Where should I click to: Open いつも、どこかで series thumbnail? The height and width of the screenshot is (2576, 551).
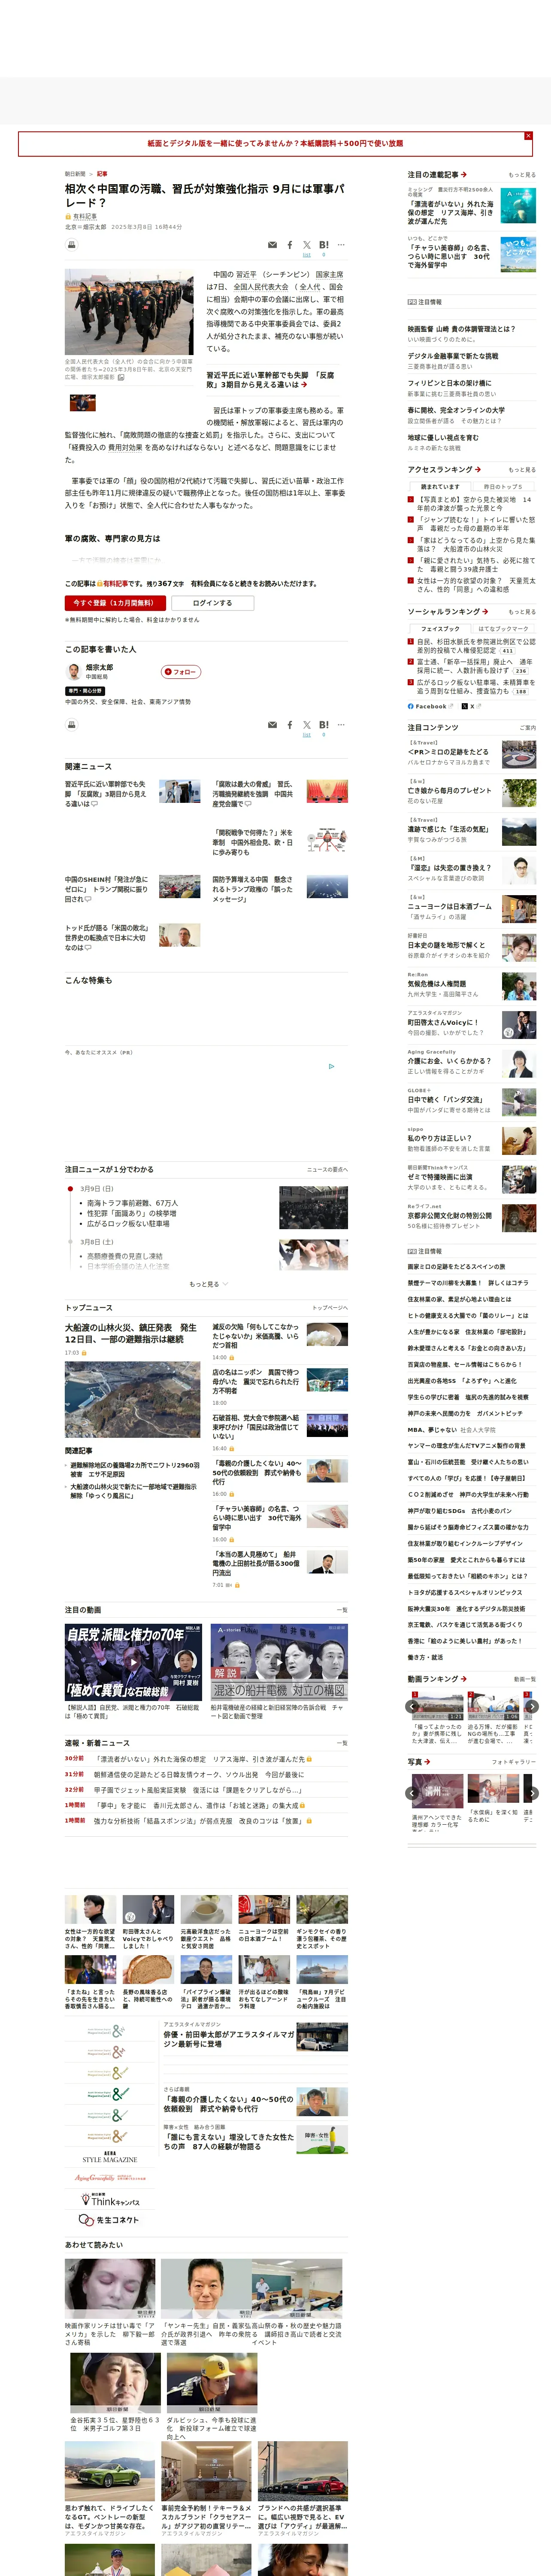[518, 254]
